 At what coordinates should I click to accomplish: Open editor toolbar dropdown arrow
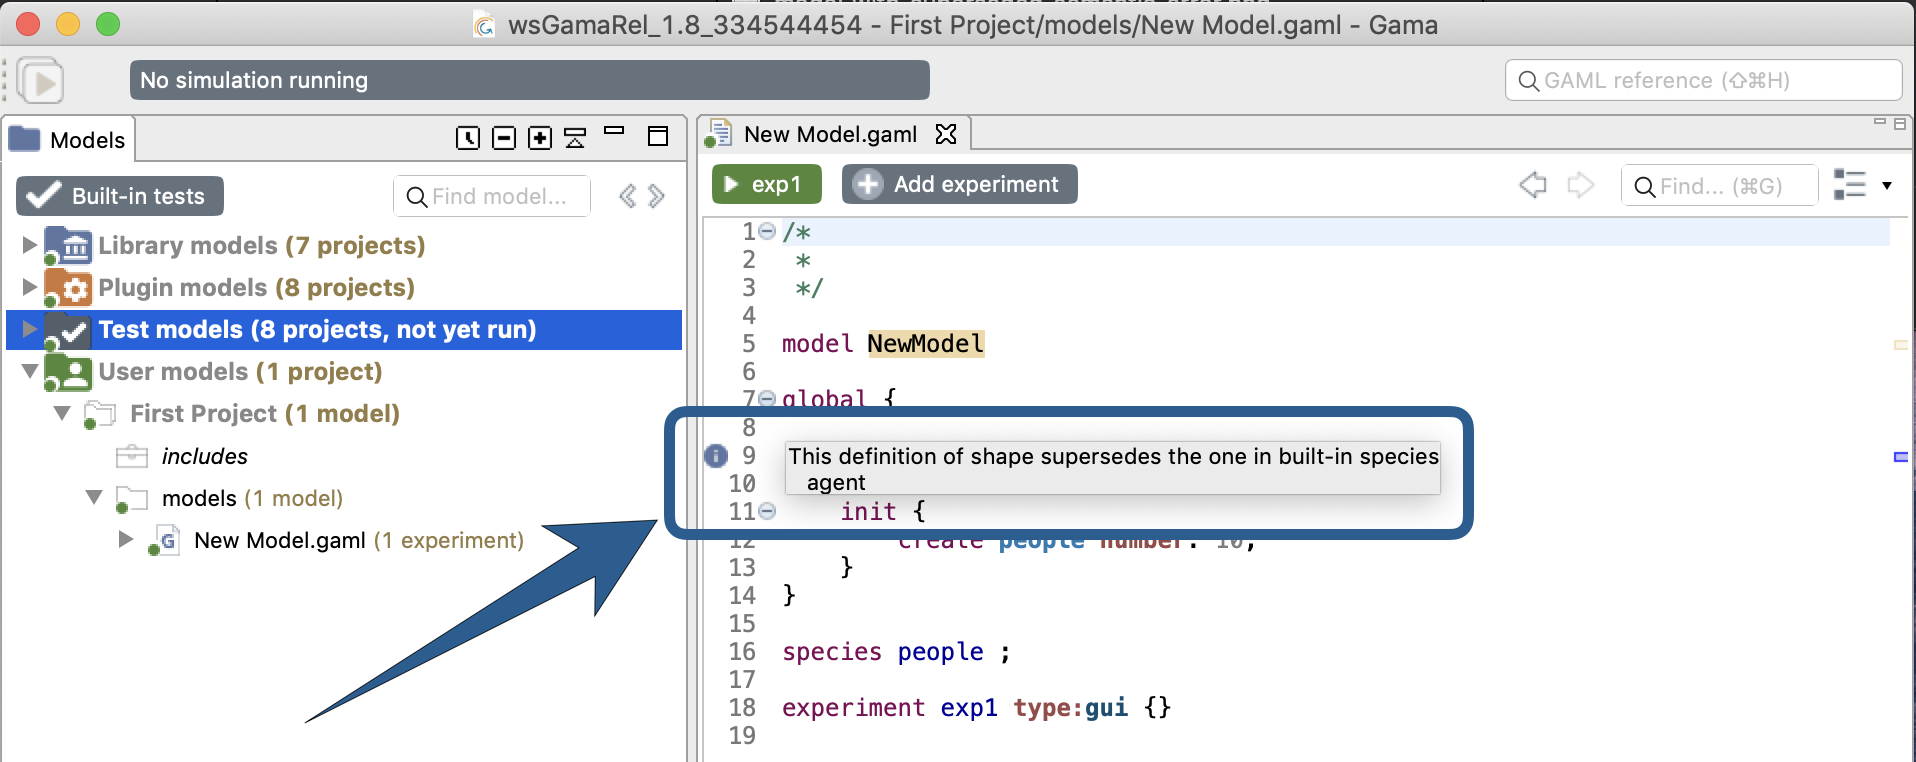1887,186
